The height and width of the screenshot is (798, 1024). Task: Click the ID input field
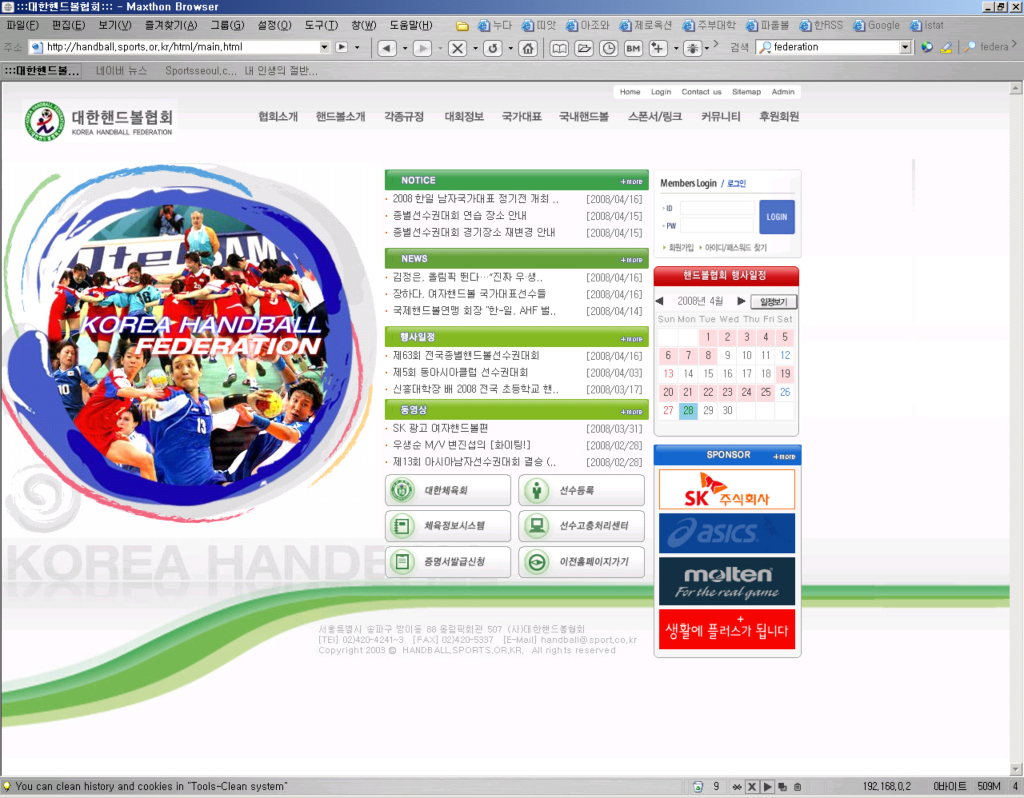tap(717, 208)
